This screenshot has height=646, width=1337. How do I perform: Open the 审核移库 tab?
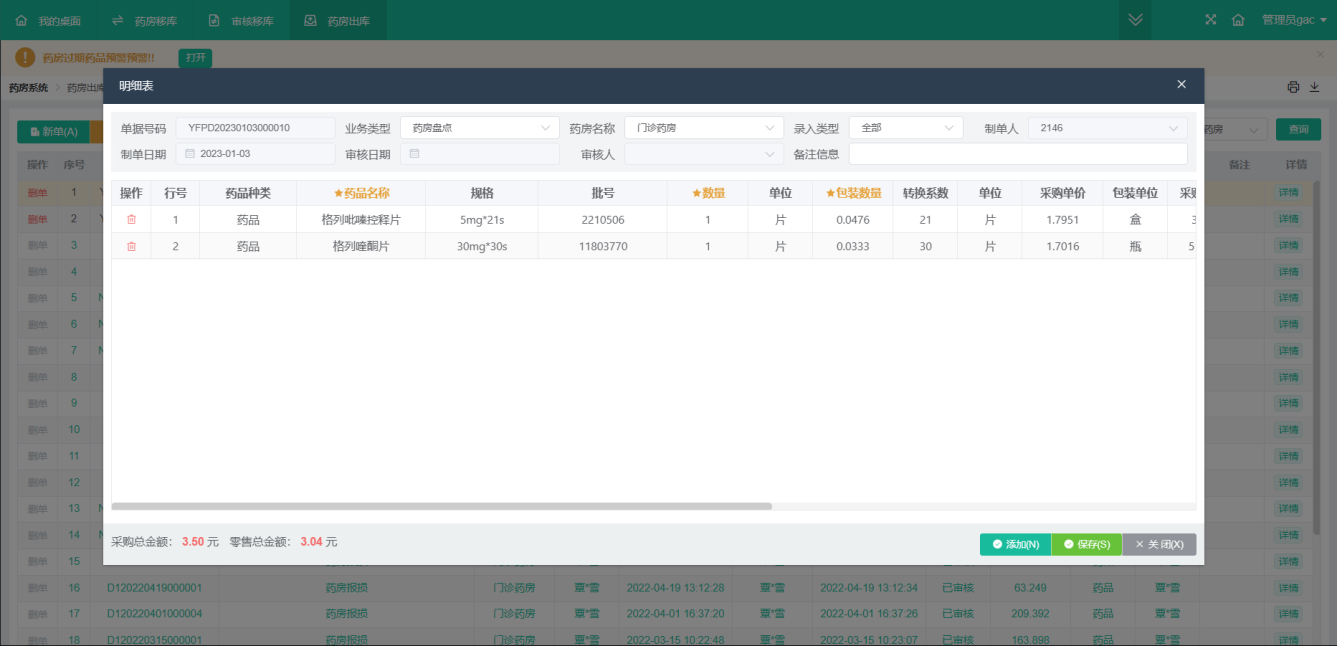pyautogui.click(x=241, y=20)
